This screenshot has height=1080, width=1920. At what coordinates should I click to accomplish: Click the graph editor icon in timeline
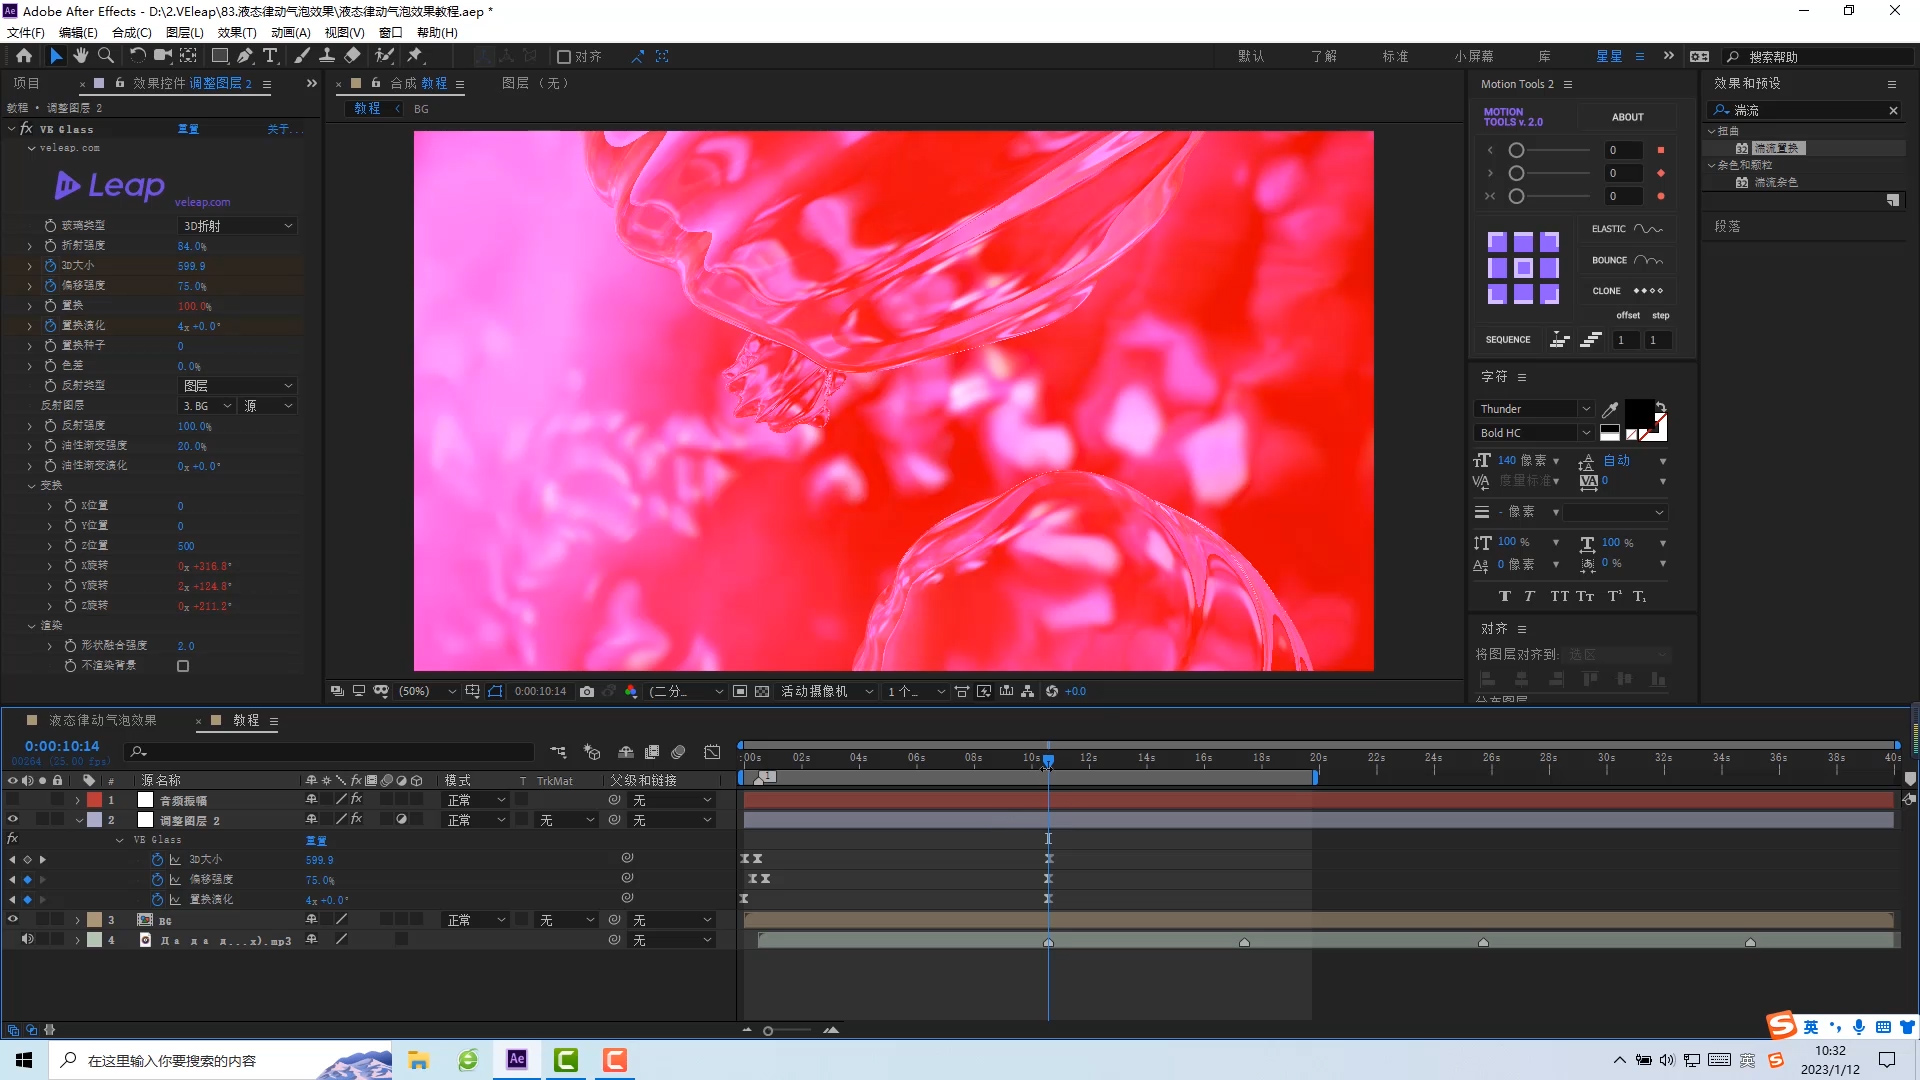click(712, 752)
